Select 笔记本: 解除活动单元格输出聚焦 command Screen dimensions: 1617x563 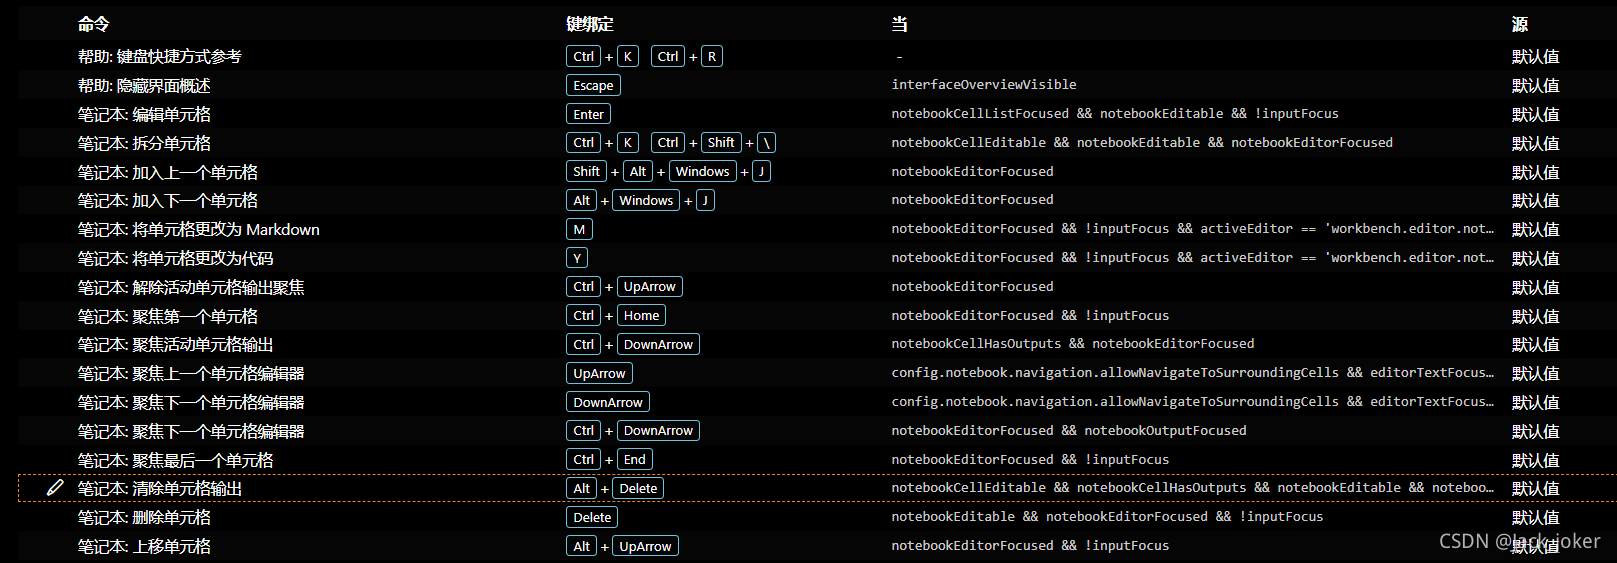[191, 287]
